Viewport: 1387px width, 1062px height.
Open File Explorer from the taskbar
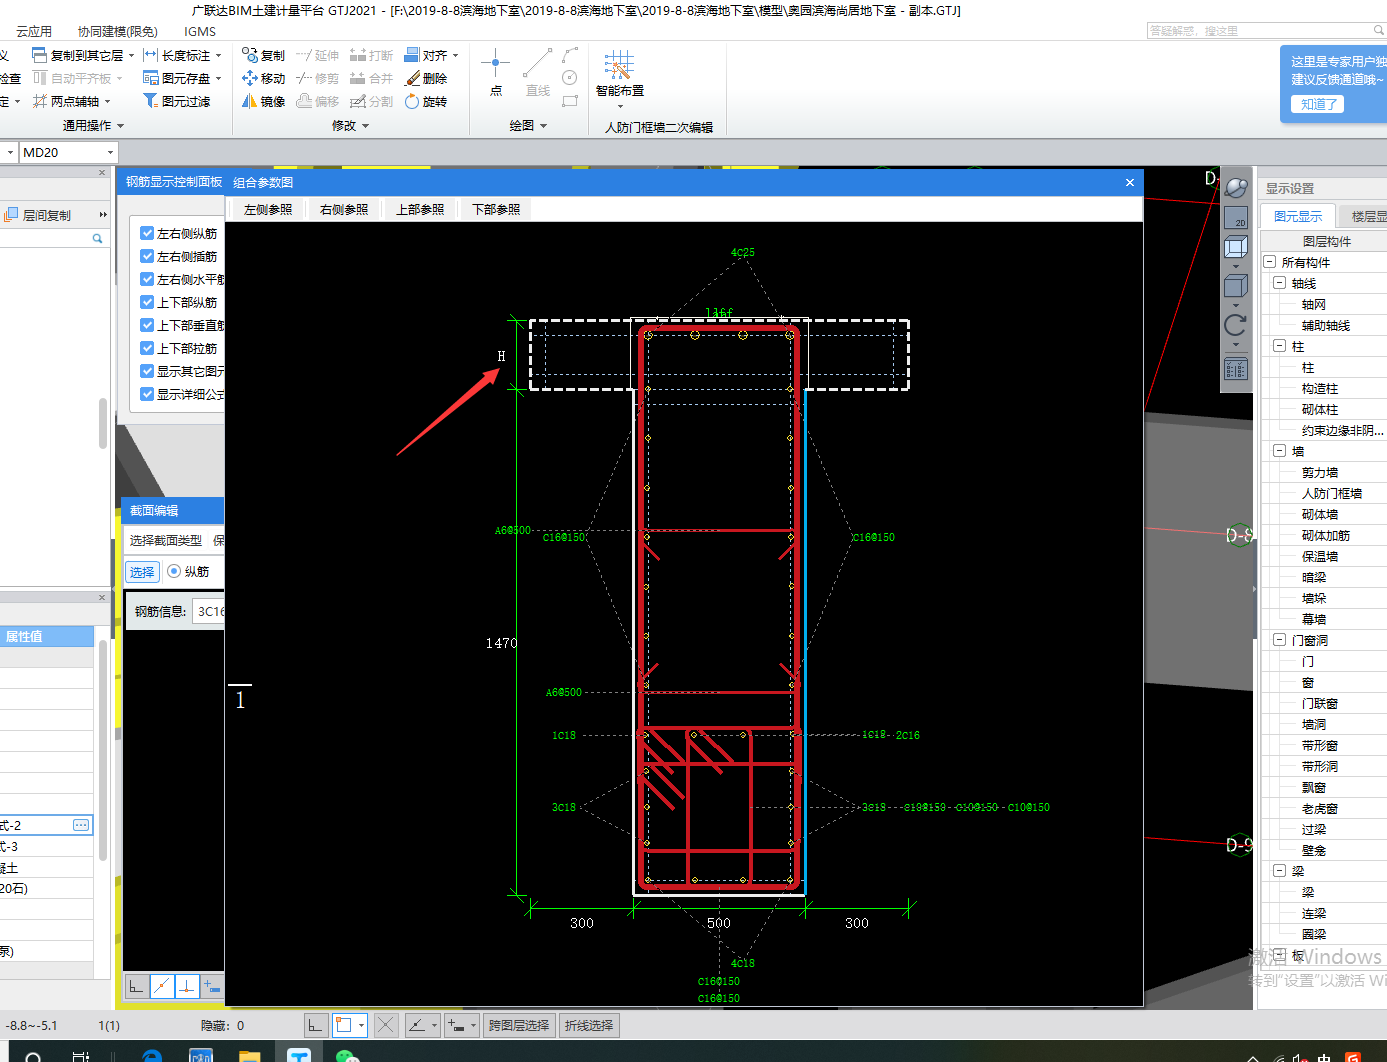249,1056
